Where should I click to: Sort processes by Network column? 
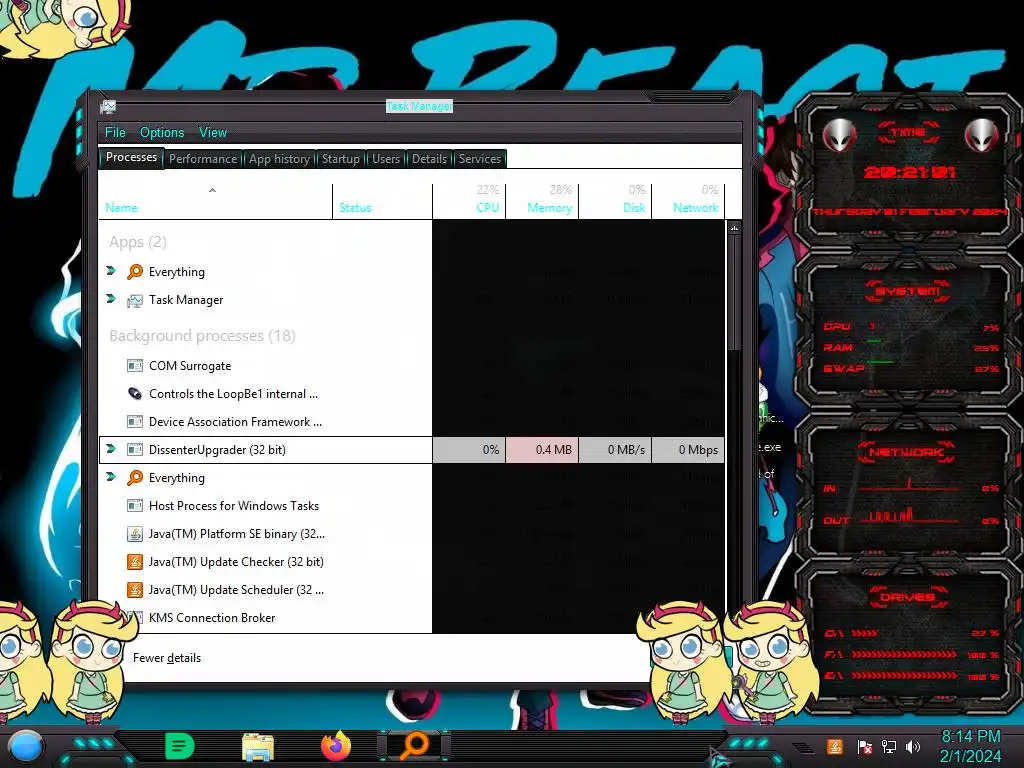point(688,200)
